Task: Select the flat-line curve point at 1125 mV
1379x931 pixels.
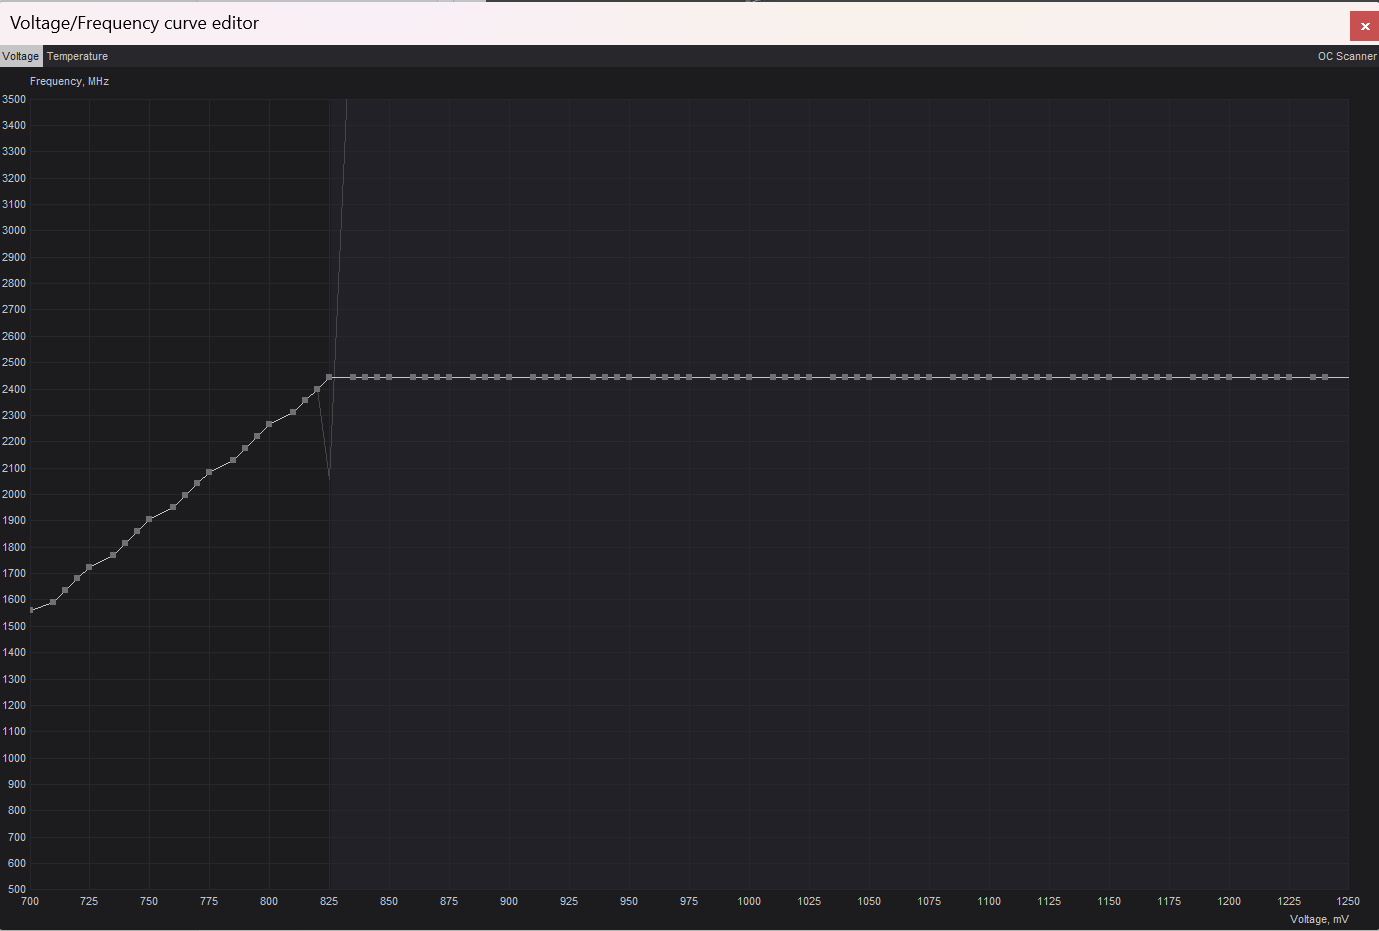Action: pos(1049,377)
